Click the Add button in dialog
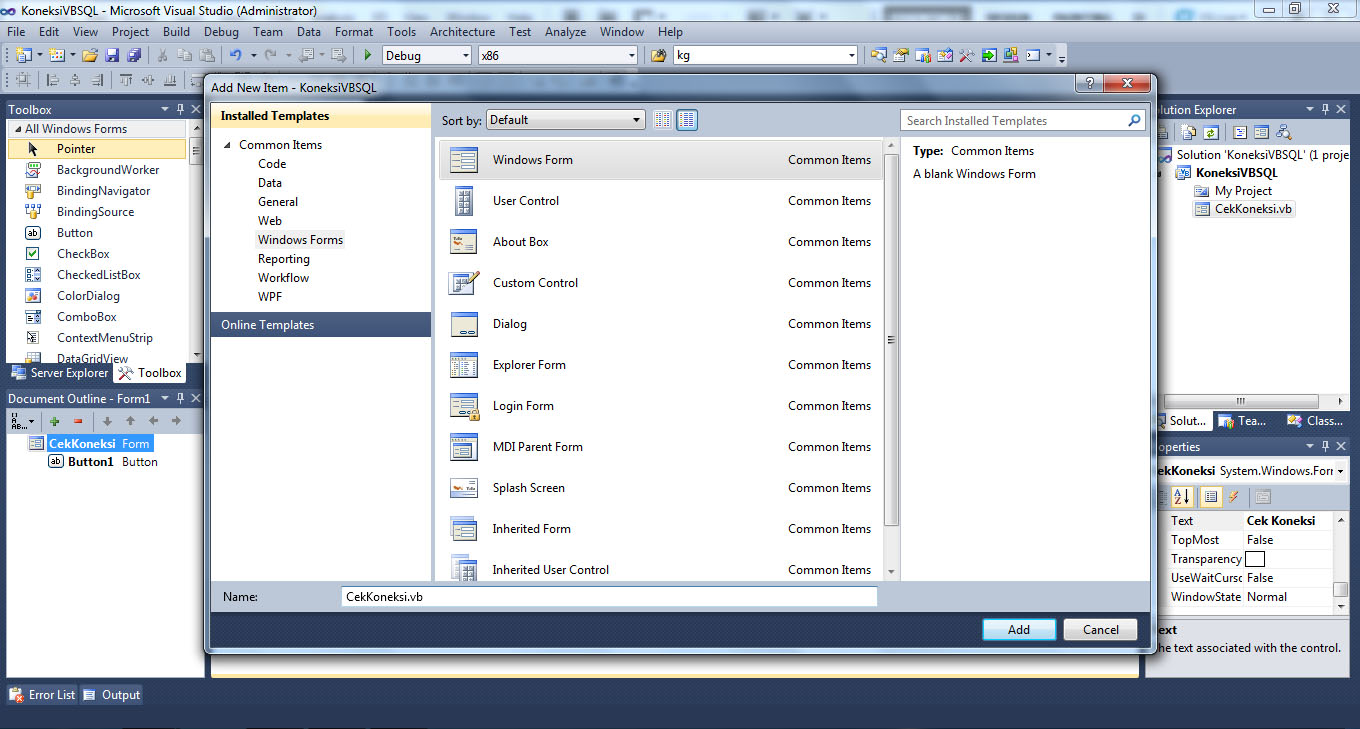The height and width of the screenshot is (729, 1360). click(1019, 630)
